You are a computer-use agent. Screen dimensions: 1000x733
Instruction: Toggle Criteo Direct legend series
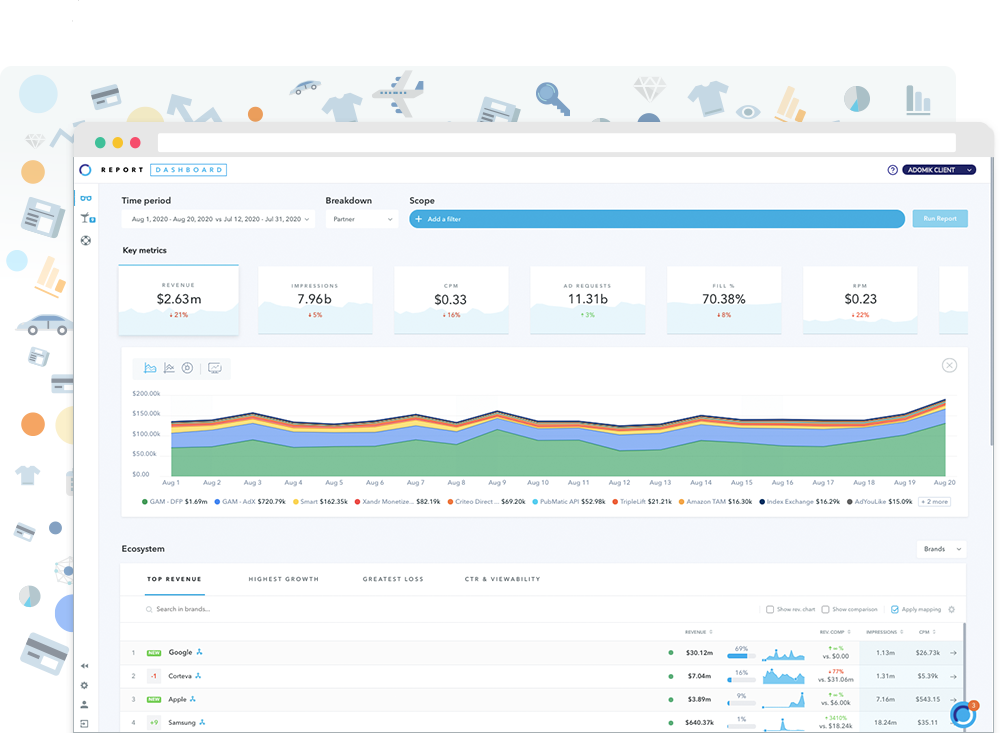point(487,501)
